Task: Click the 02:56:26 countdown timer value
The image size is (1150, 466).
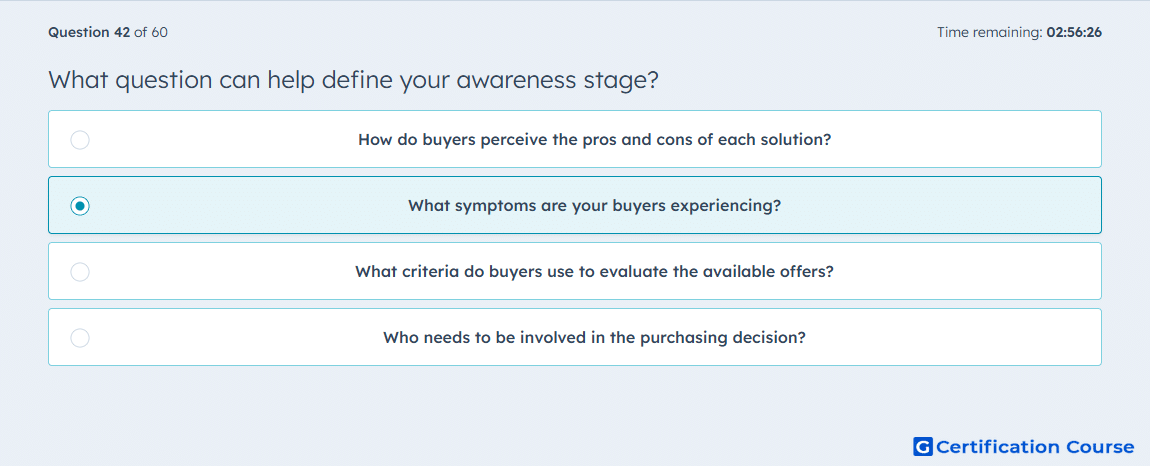Action: 1074,32
